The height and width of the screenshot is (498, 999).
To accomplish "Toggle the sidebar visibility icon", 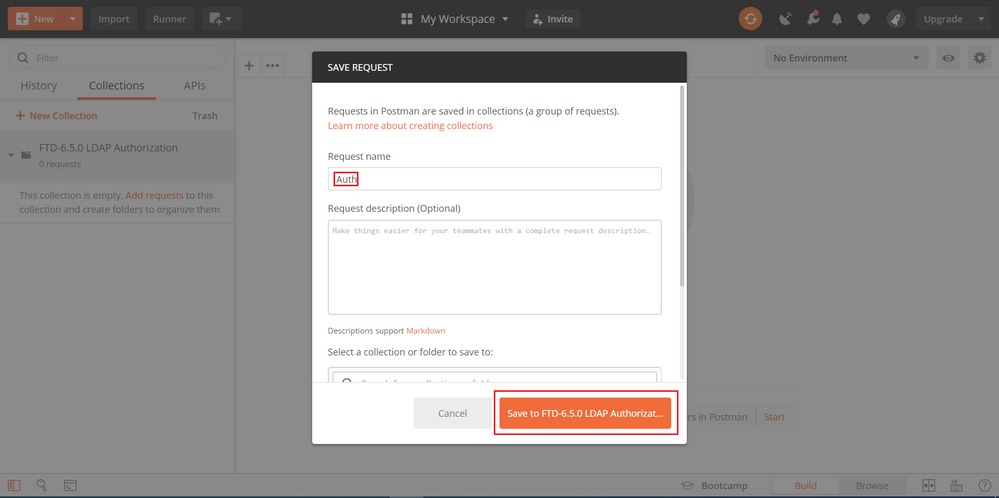I will (14, 485).
